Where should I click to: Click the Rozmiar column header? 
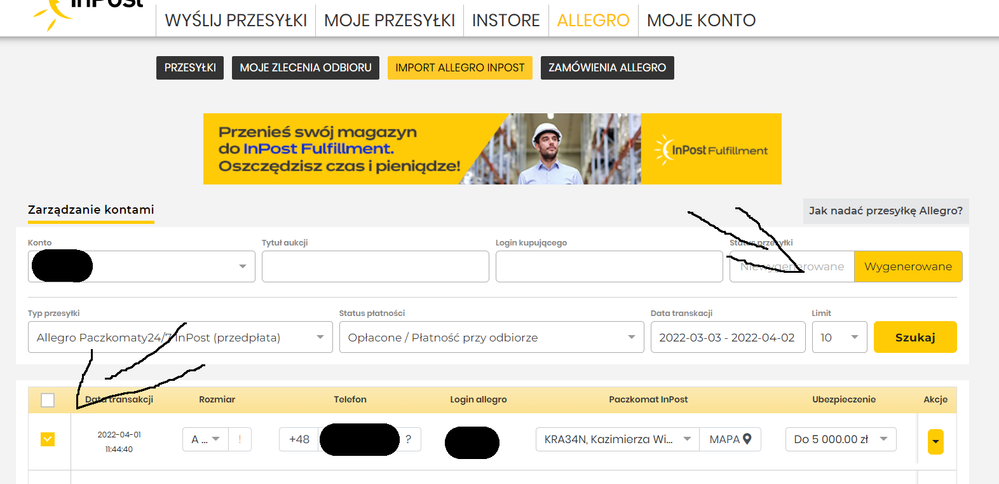pos(217,400)
